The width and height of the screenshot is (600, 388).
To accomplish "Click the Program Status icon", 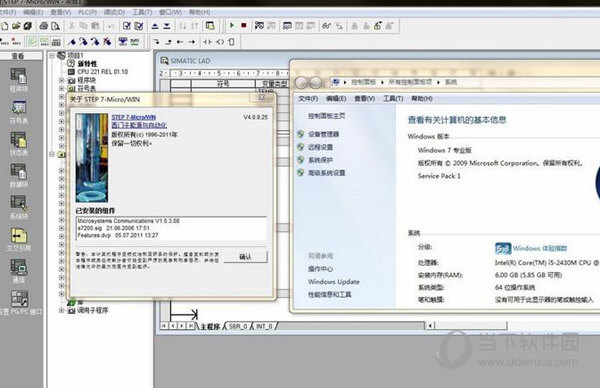I will pos(259,26).
